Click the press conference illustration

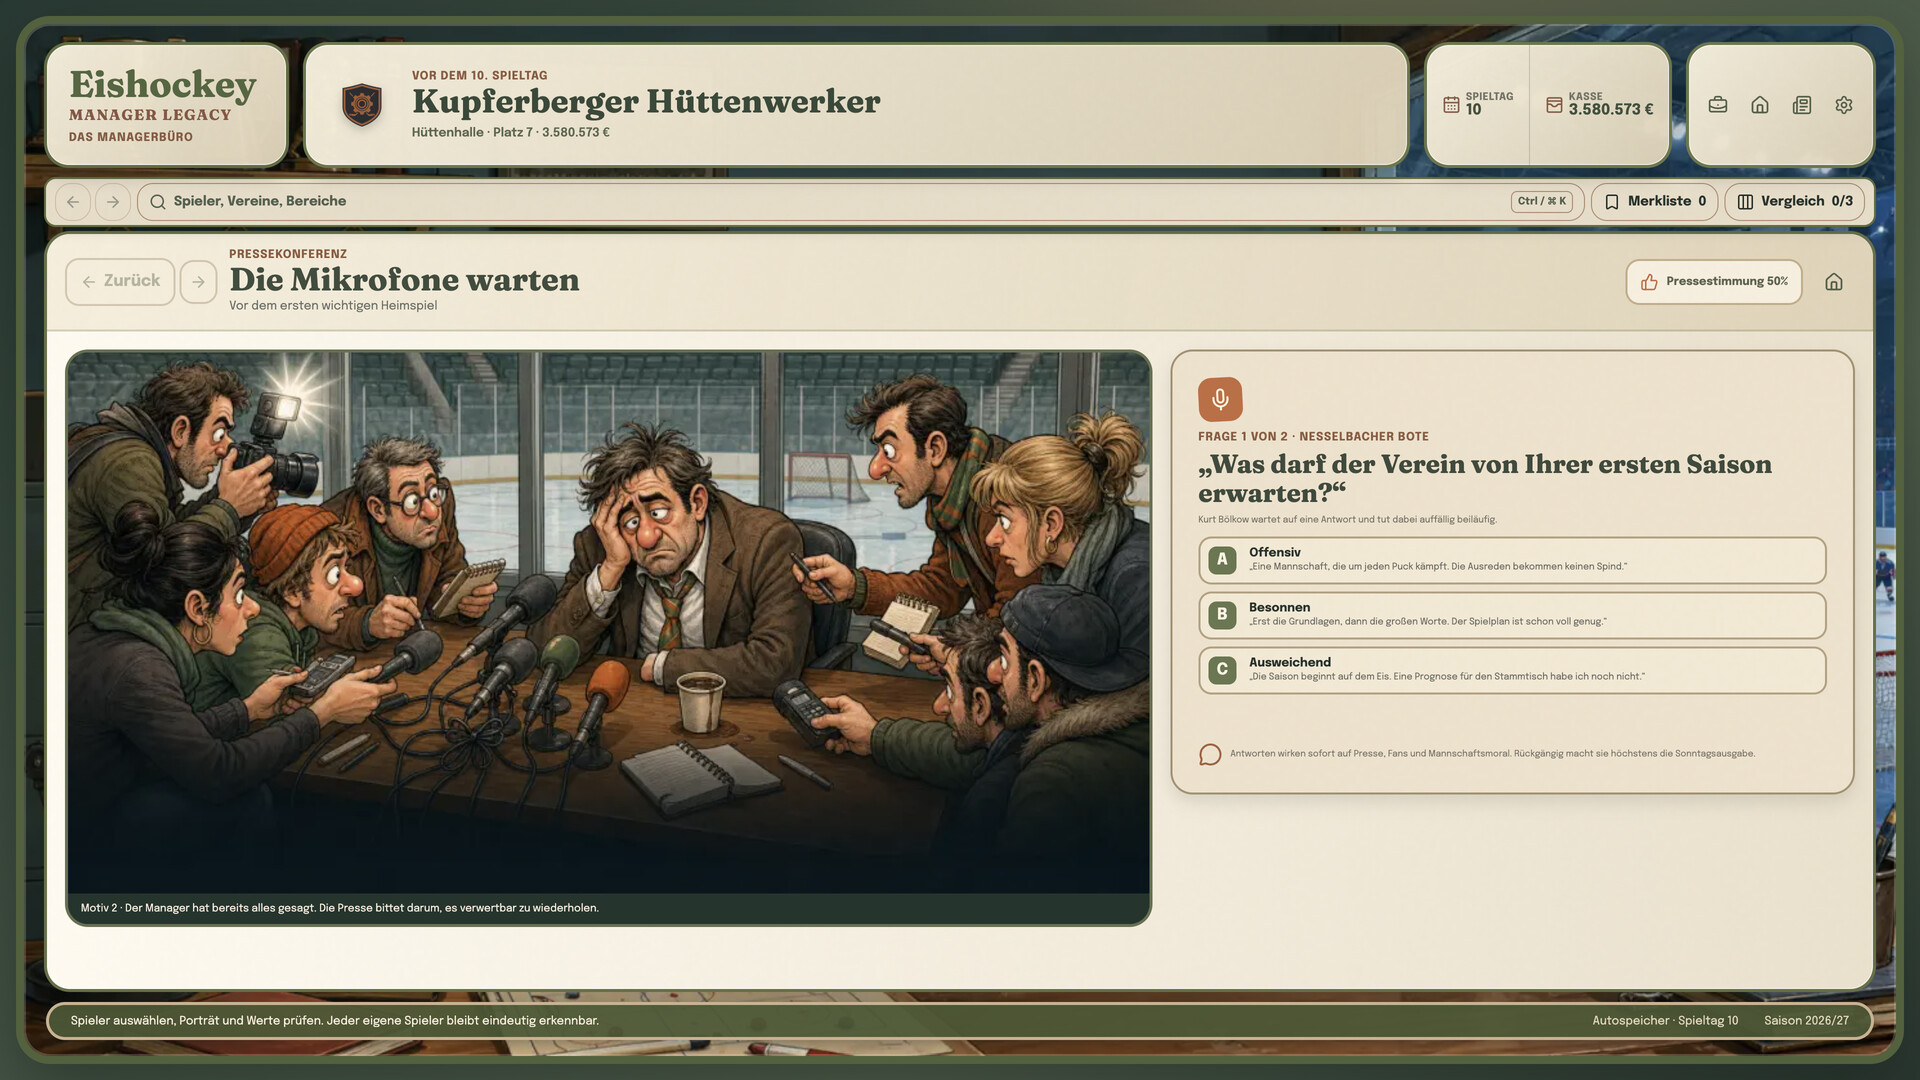608,622
